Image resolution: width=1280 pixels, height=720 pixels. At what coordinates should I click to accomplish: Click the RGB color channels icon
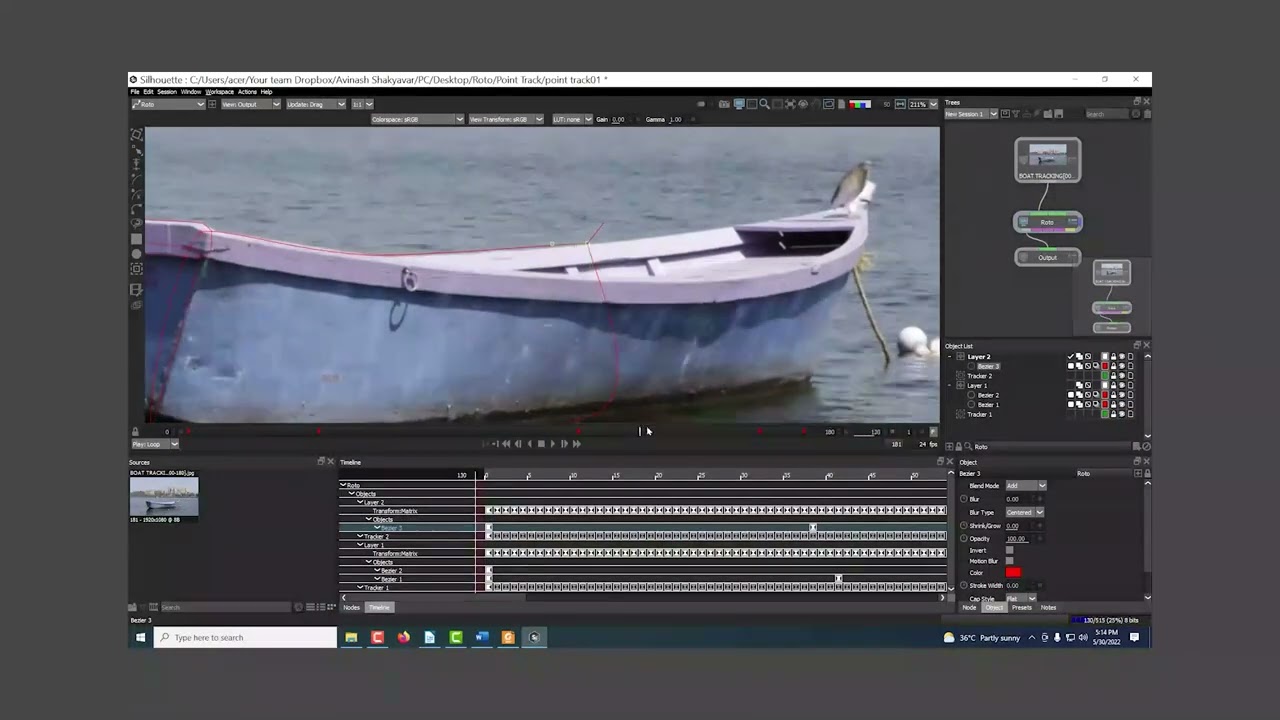pos(860,104)
